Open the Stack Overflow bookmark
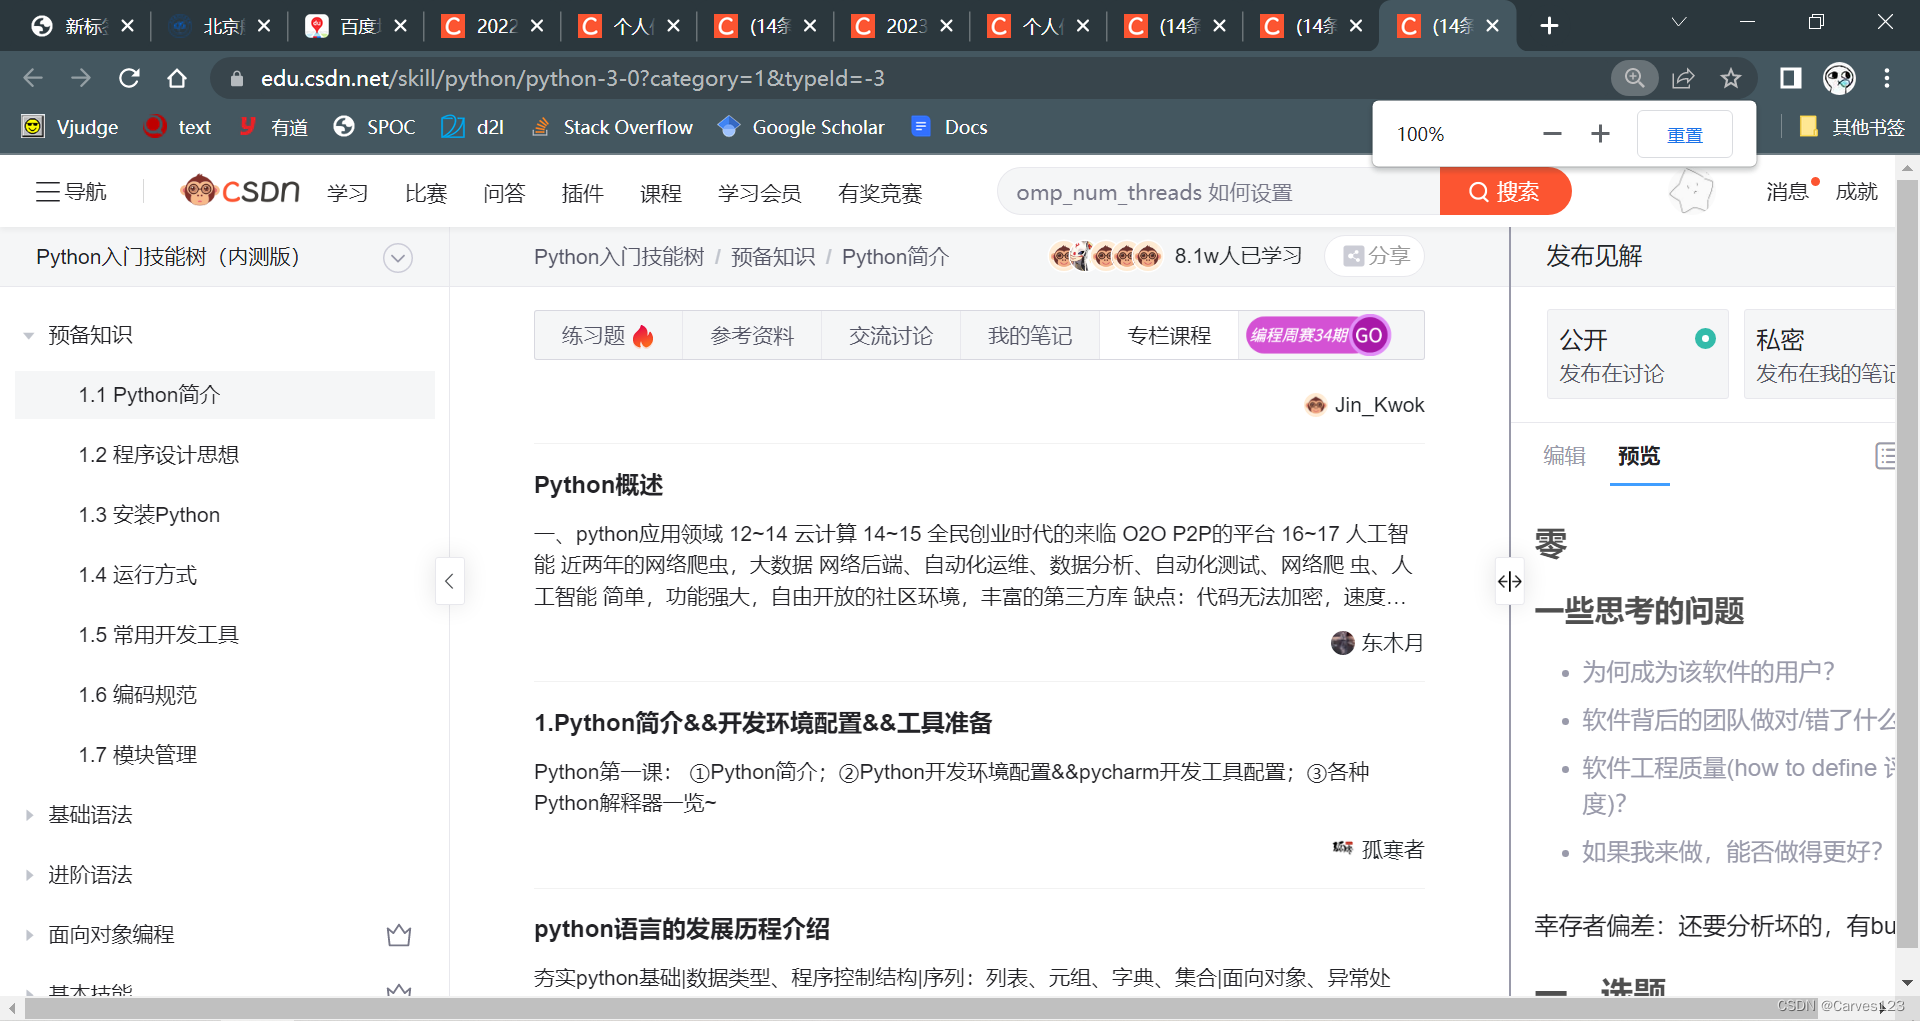The height and width of the screenshot is (1021, 1920). pyautogui.click(x=612, y=127)
